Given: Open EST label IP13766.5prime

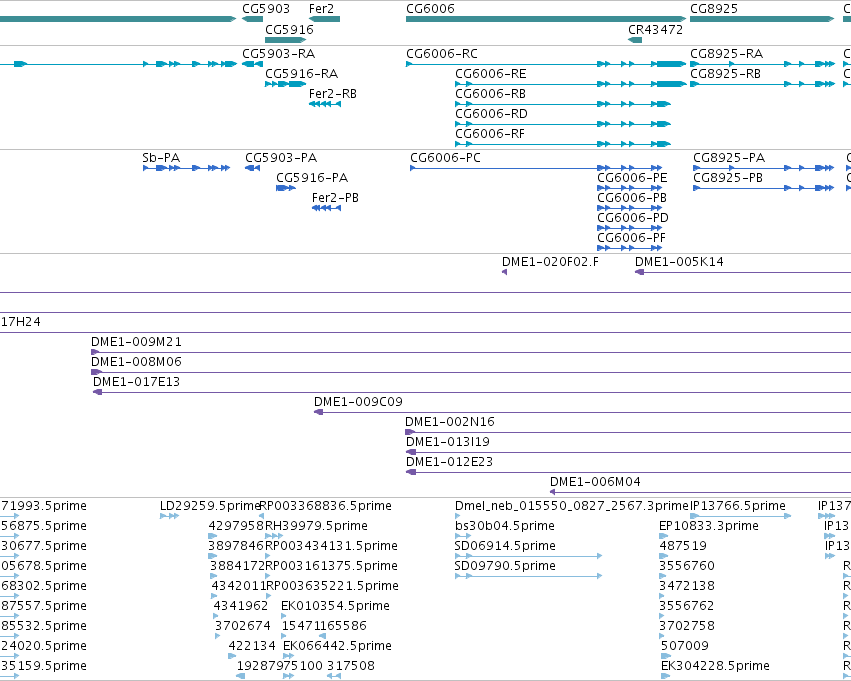Looking at the screenshot, I should click(738, 506).
